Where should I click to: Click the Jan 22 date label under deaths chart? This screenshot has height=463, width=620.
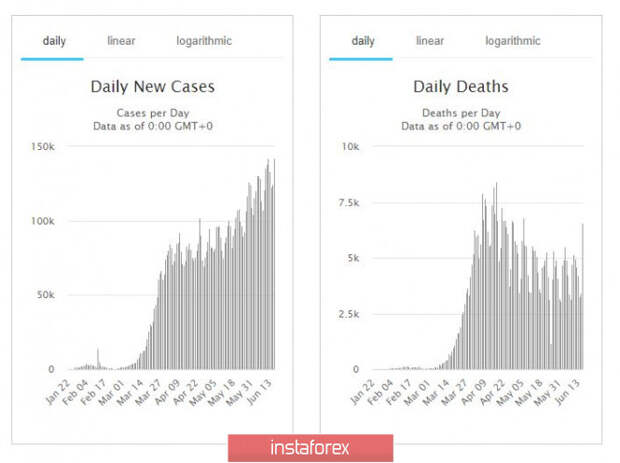click(362, 392)
